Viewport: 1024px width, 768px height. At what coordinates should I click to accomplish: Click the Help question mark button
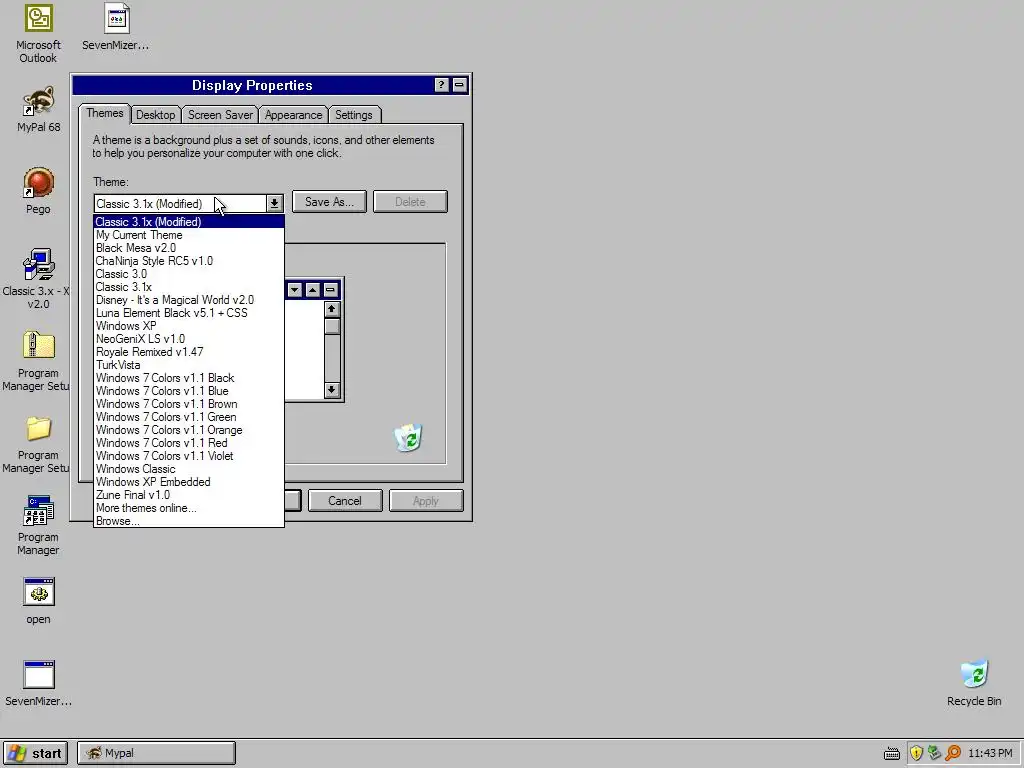(441, 85)
